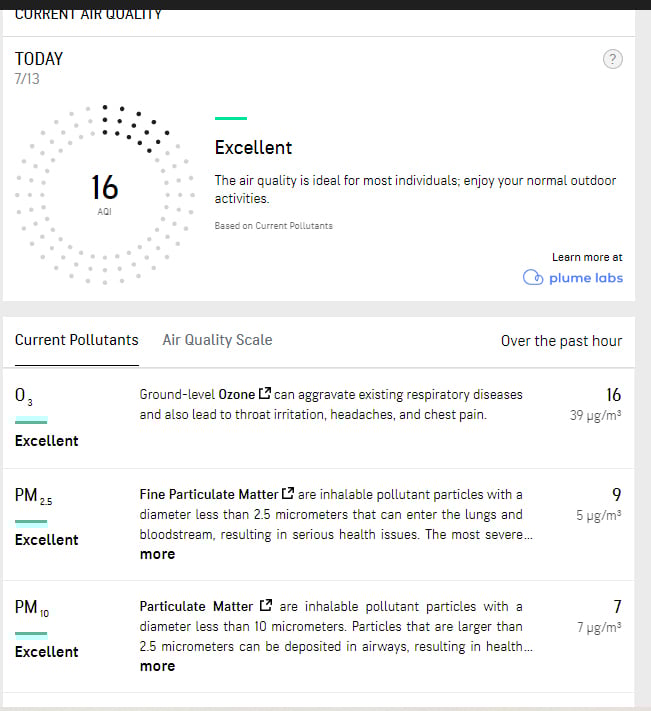The height and width of the screenshot is (711, 651).
Task: Open external link icon beside Fine Particulate Matter
Action: pos(288,492)
